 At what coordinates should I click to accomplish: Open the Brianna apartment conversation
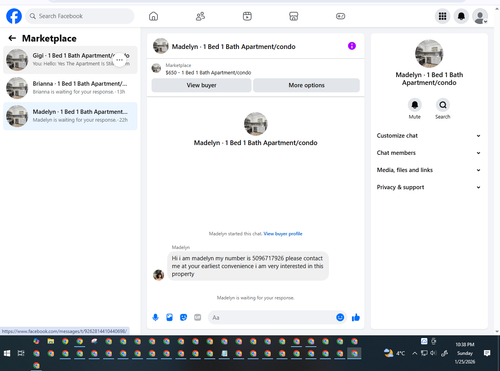pyautogui.click(x=70, y=88)
